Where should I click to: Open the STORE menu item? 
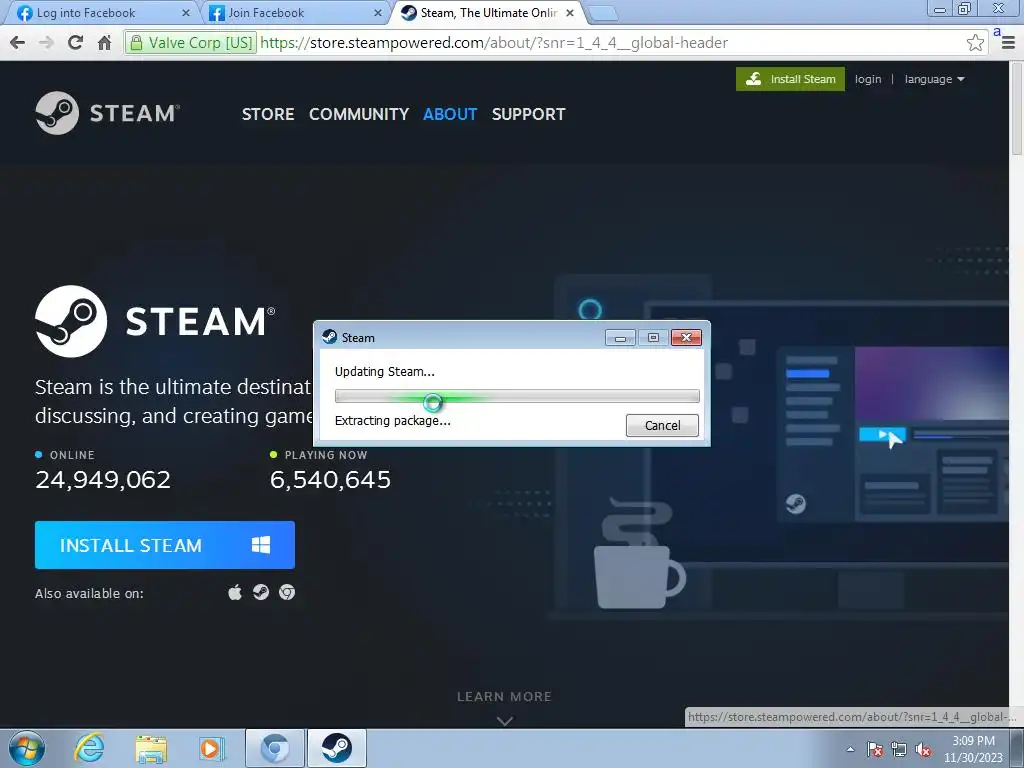(x=268, y=114)
